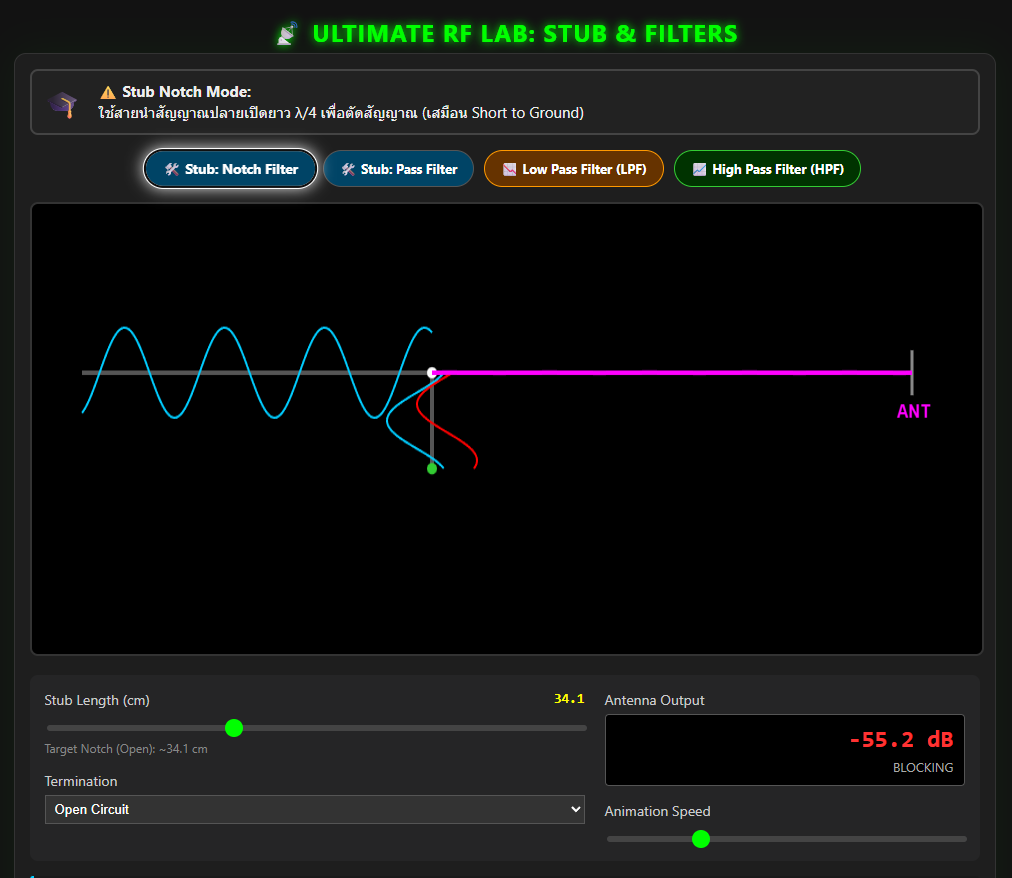Click the downward chart icon on Low Pass Filter

509,169
